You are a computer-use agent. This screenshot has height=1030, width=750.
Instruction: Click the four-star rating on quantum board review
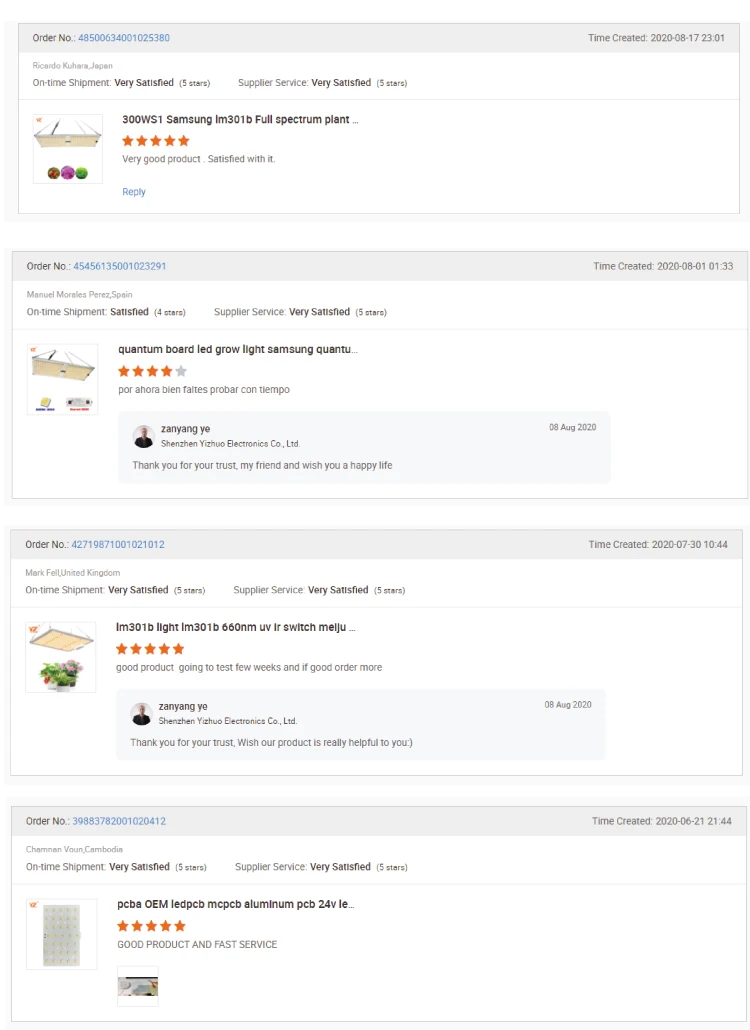tap(152, 371)
